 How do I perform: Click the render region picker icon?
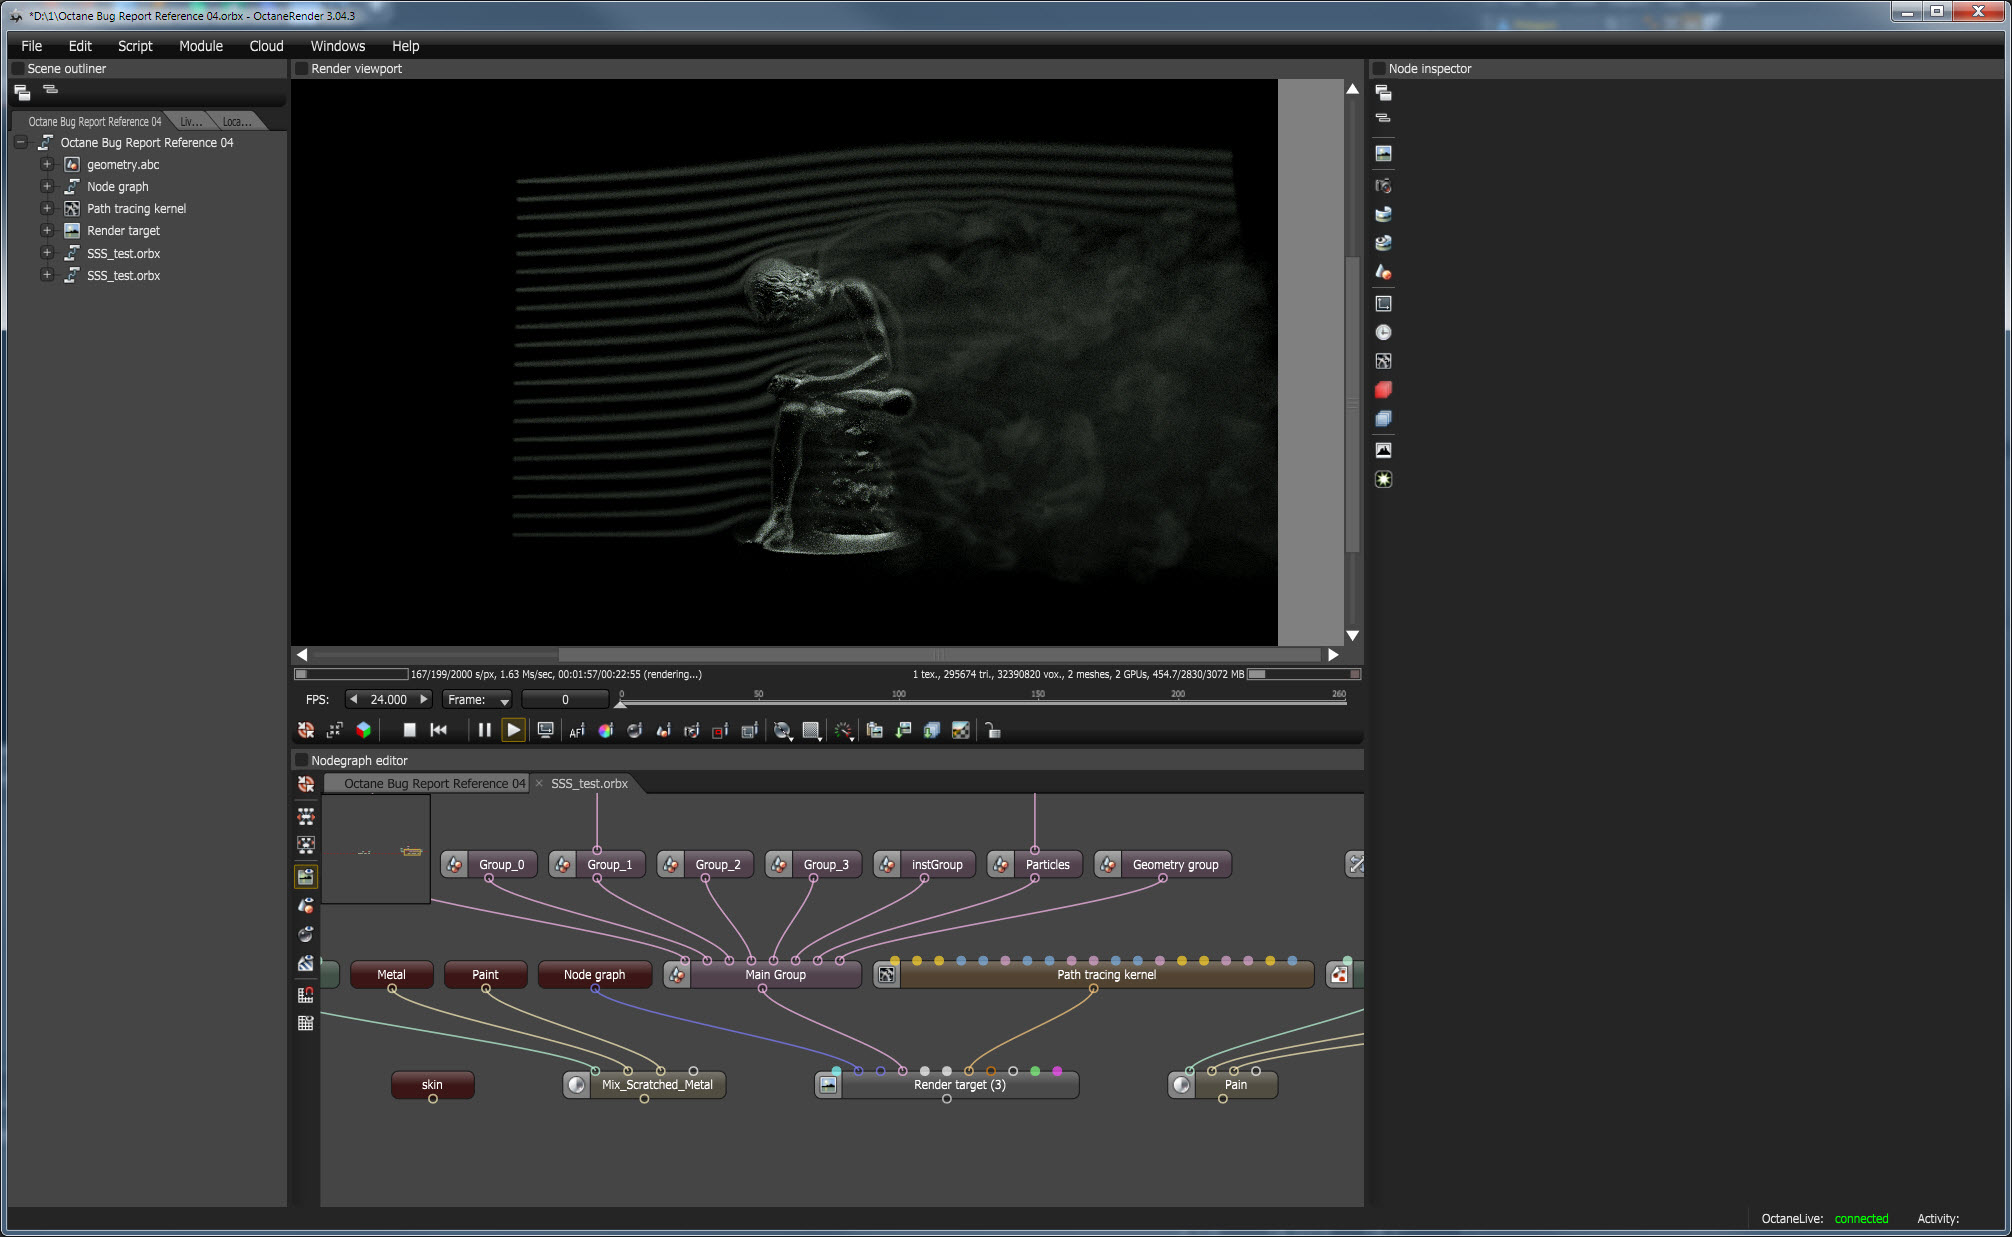720,731
